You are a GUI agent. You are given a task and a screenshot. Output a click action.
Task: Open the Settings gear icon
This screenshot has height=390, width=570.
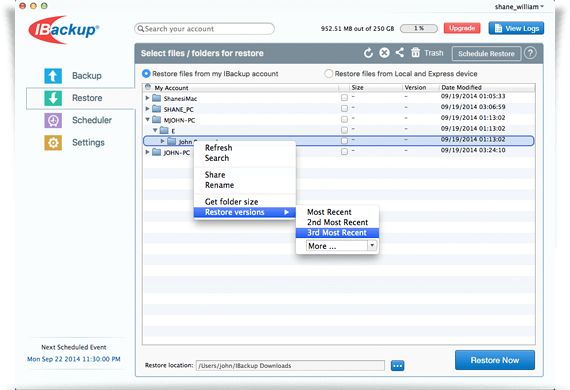(53, 142)
